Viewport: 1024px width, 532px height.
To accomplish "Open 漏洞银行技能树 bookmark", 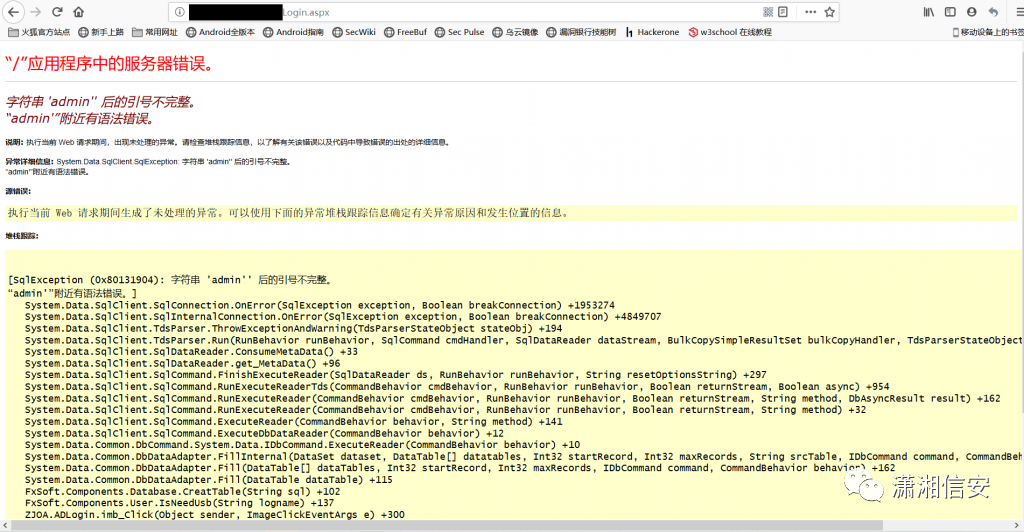I will [x=581, y=32].
